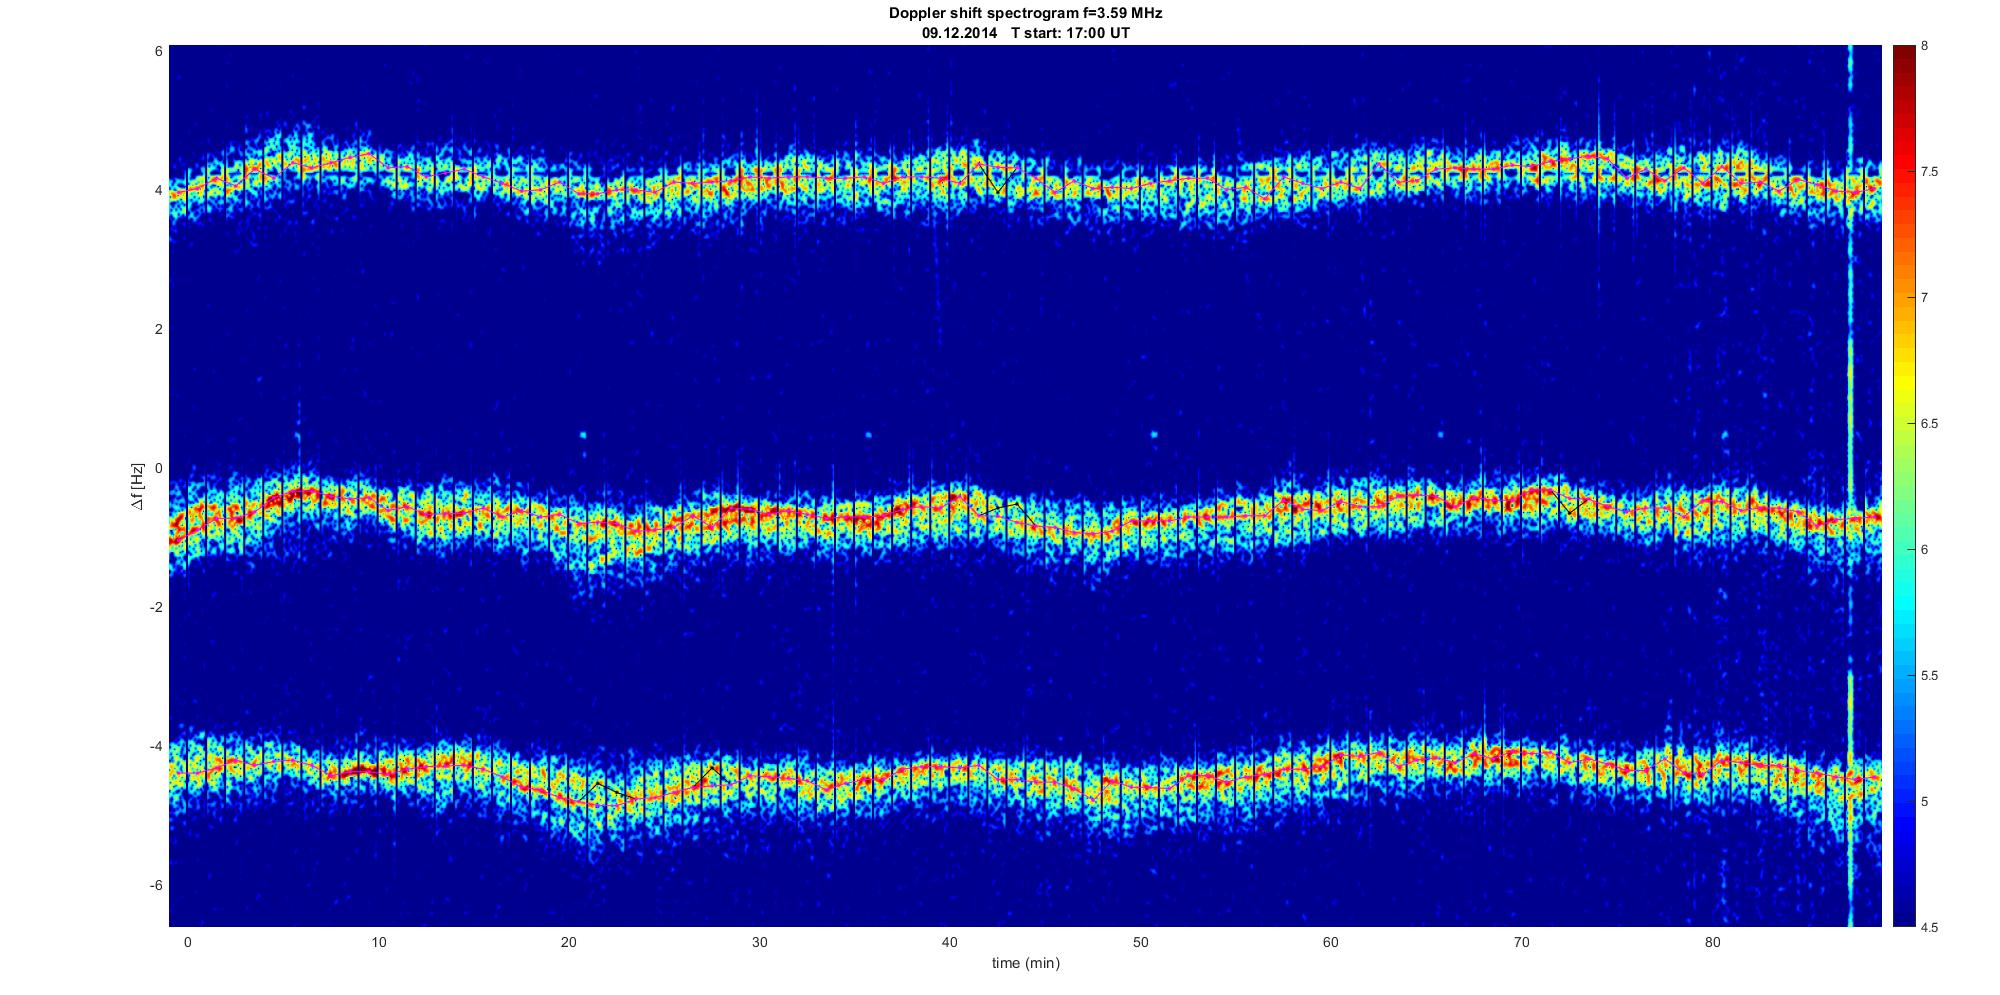Click the colorbar tick label "4.5"
This screenshot has height=995, width=2000.
pyautogui.click(x=1930, y=927)
